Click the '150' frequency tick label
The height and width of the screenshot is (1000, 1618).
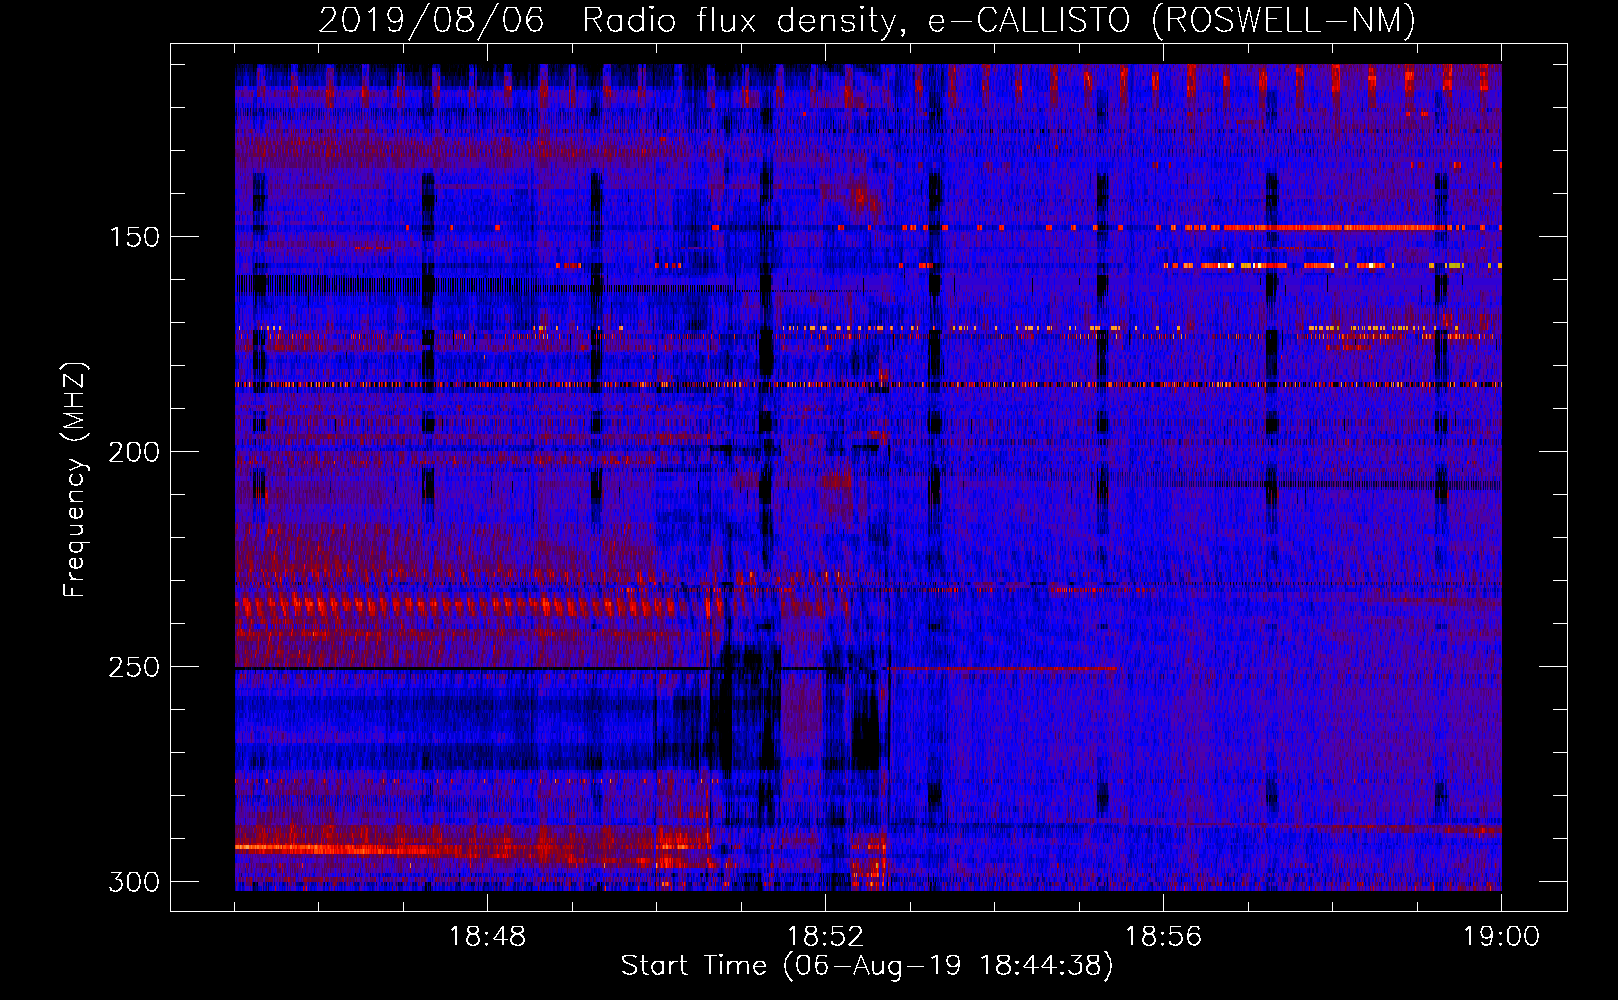click(134, 237)
